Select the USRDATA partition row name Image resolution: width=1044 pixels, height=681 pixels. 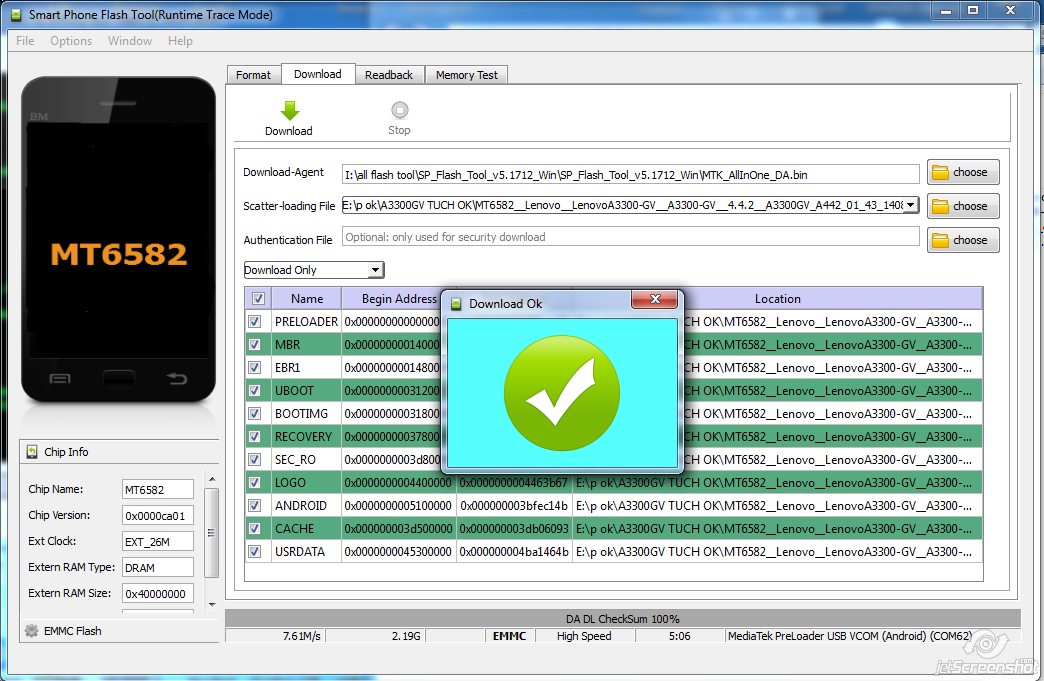tap(300, 552)
